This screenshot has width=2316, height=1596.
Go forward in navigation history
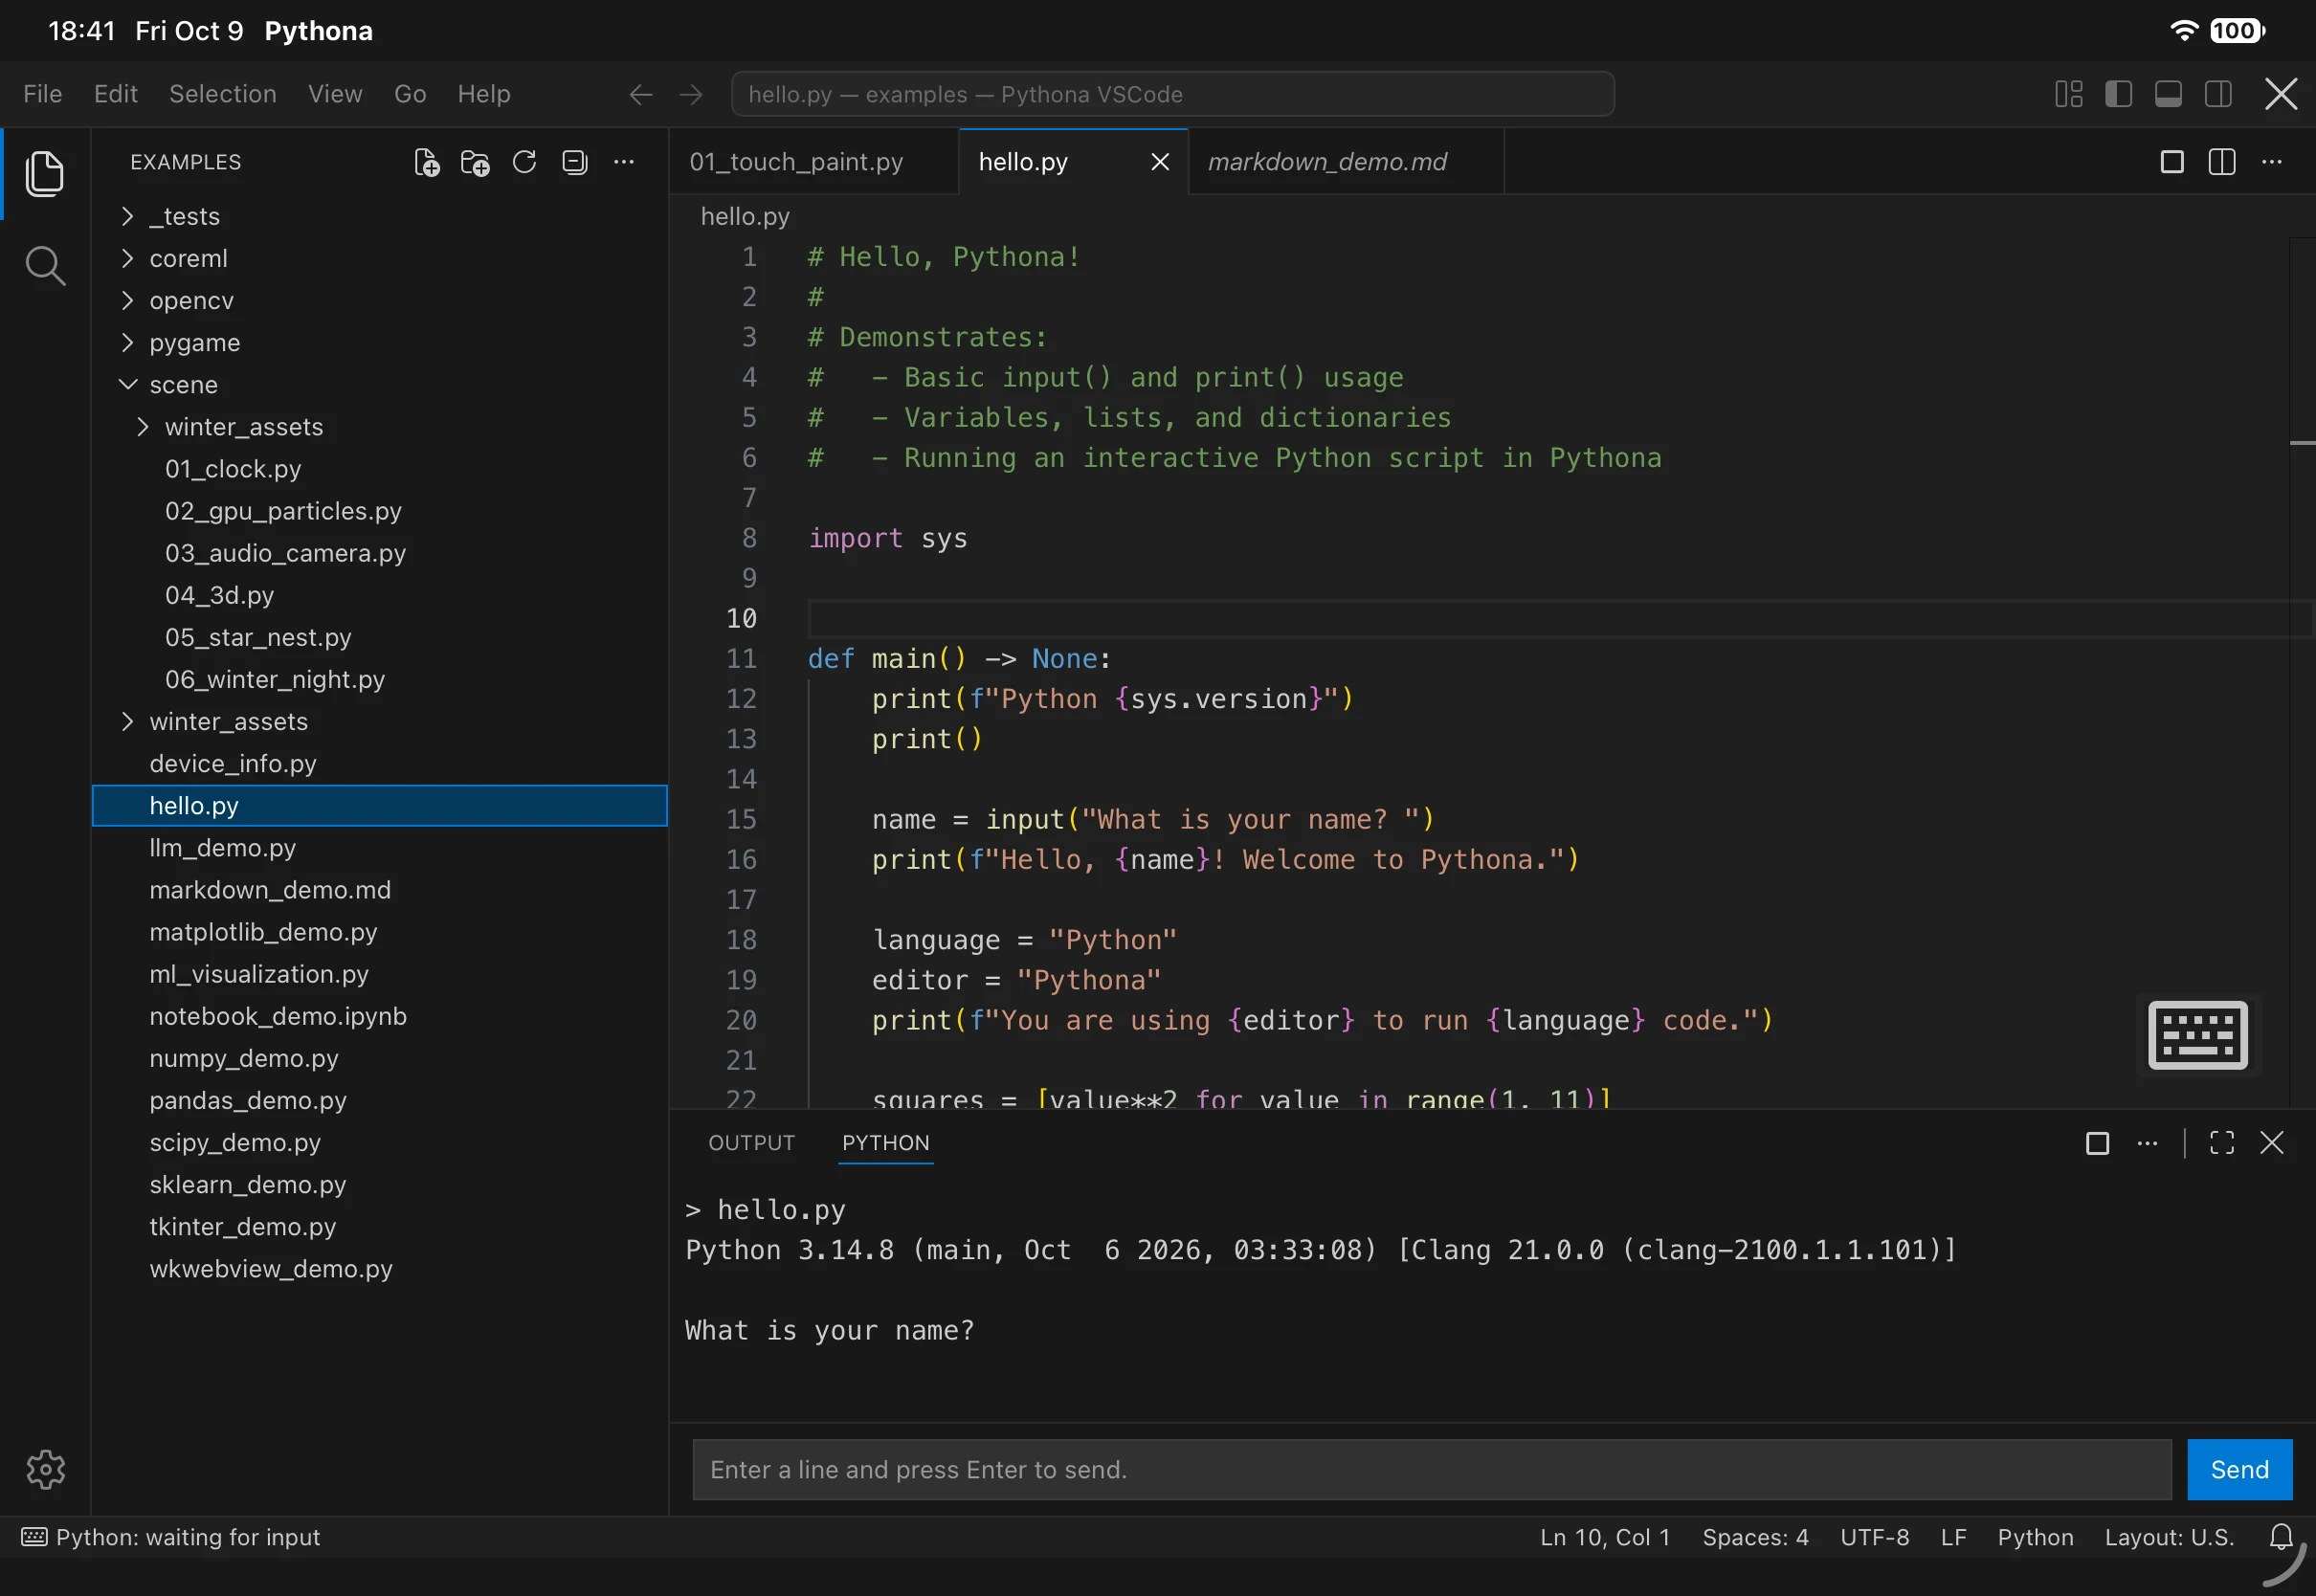691,94
